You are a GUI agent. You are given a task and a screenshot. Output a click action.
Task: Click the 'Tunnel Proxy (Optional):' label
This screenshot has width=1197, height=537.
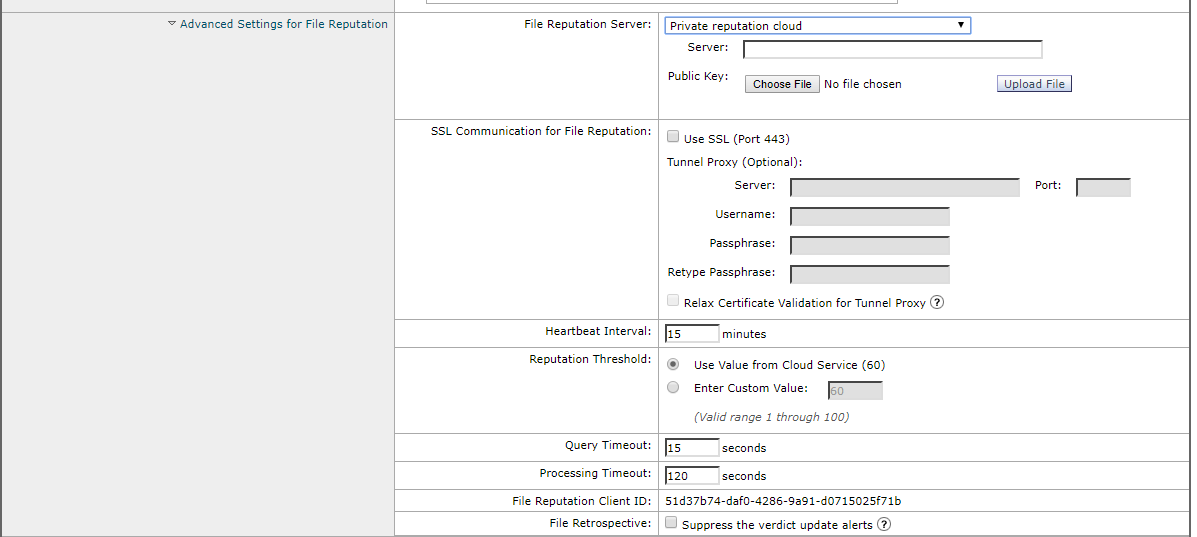[x=735, y=162]
